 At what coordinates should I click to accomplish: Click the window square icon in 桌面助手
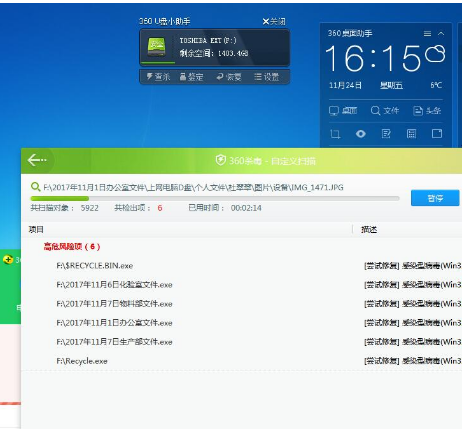click(x=437, y=134)
